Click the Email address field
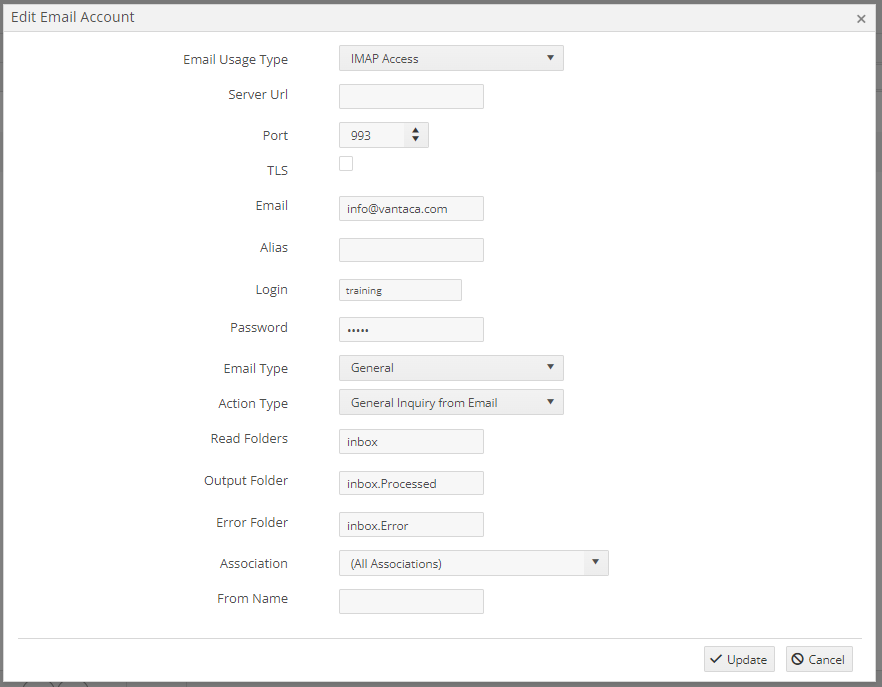Image resolution: width=882 pixels, height=687 pixels. [x=411, y=208]
